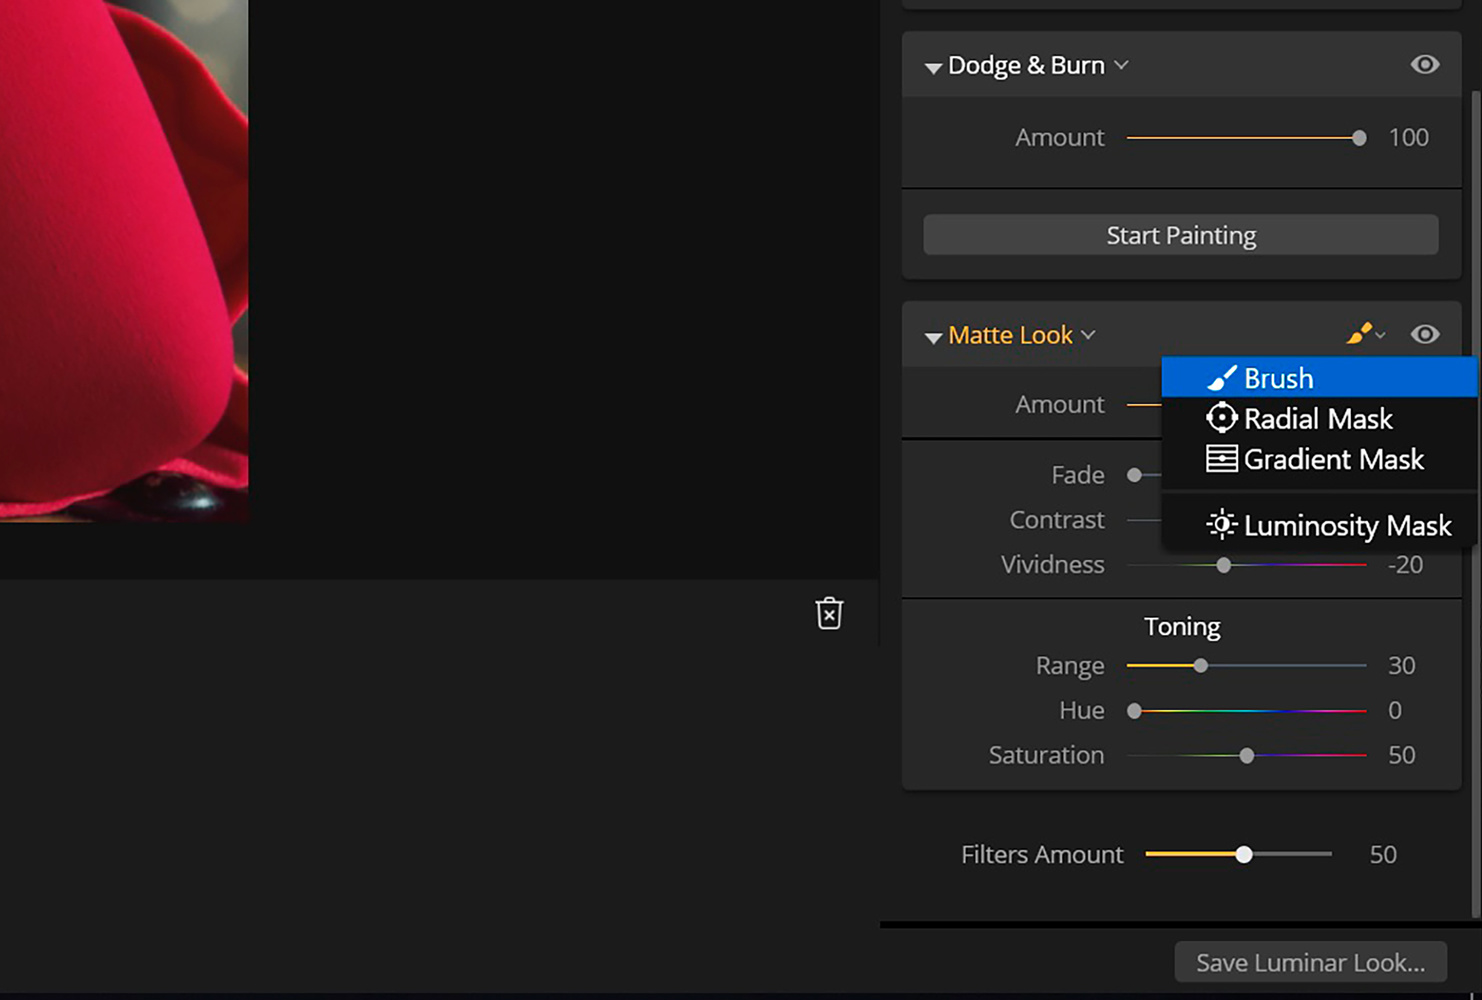Click the red photo preview
1482x1000 pixels.
click(x=124, y=260)
